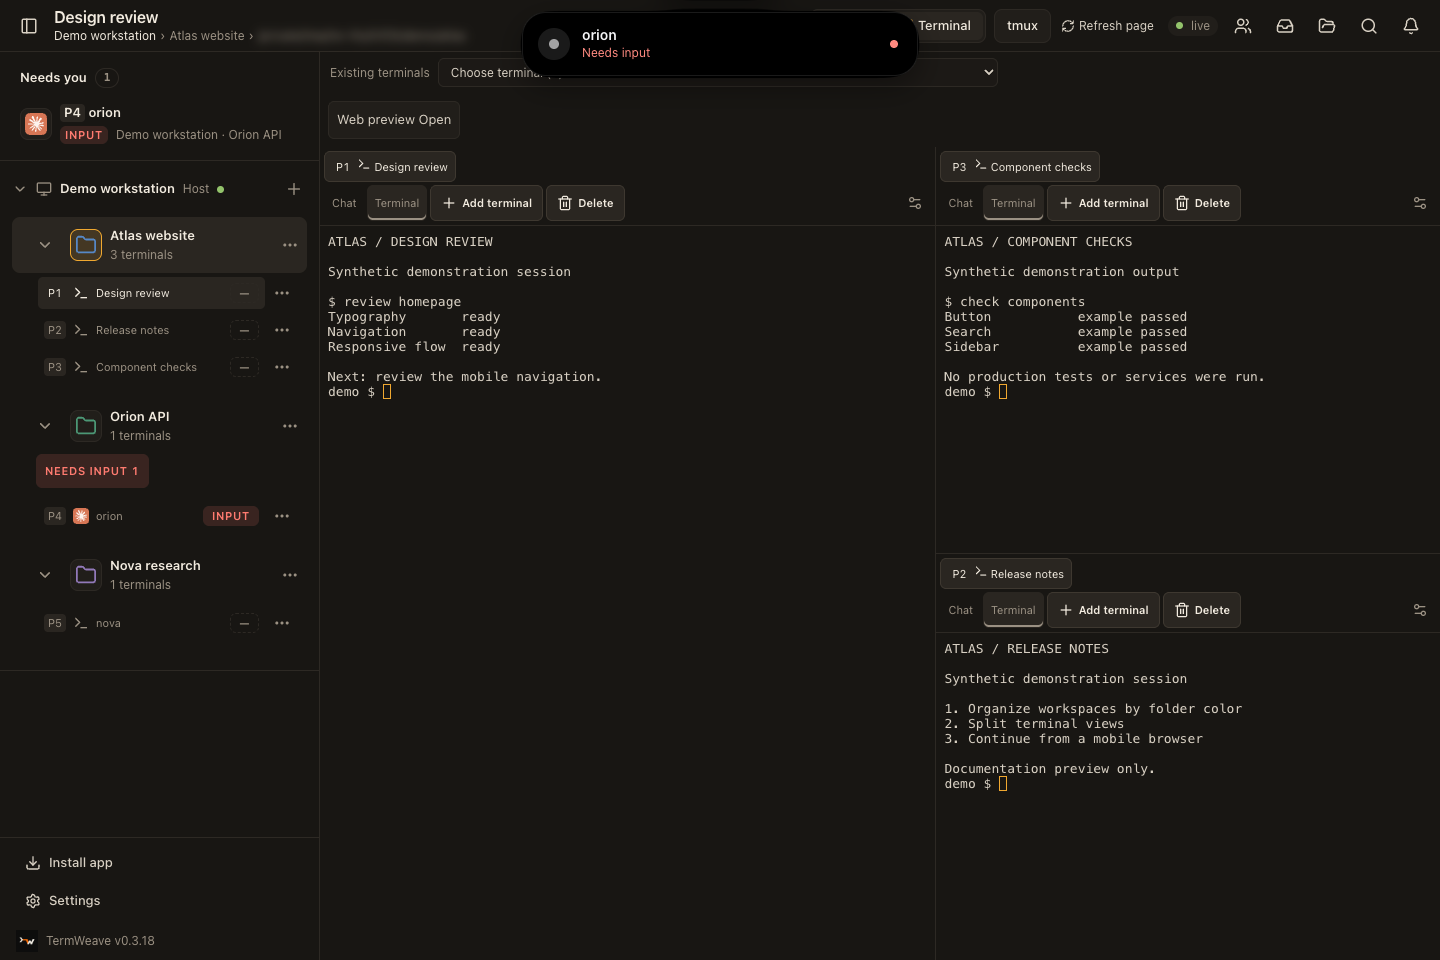Toggle dashed minus button for Release notes

pos(244,330)
